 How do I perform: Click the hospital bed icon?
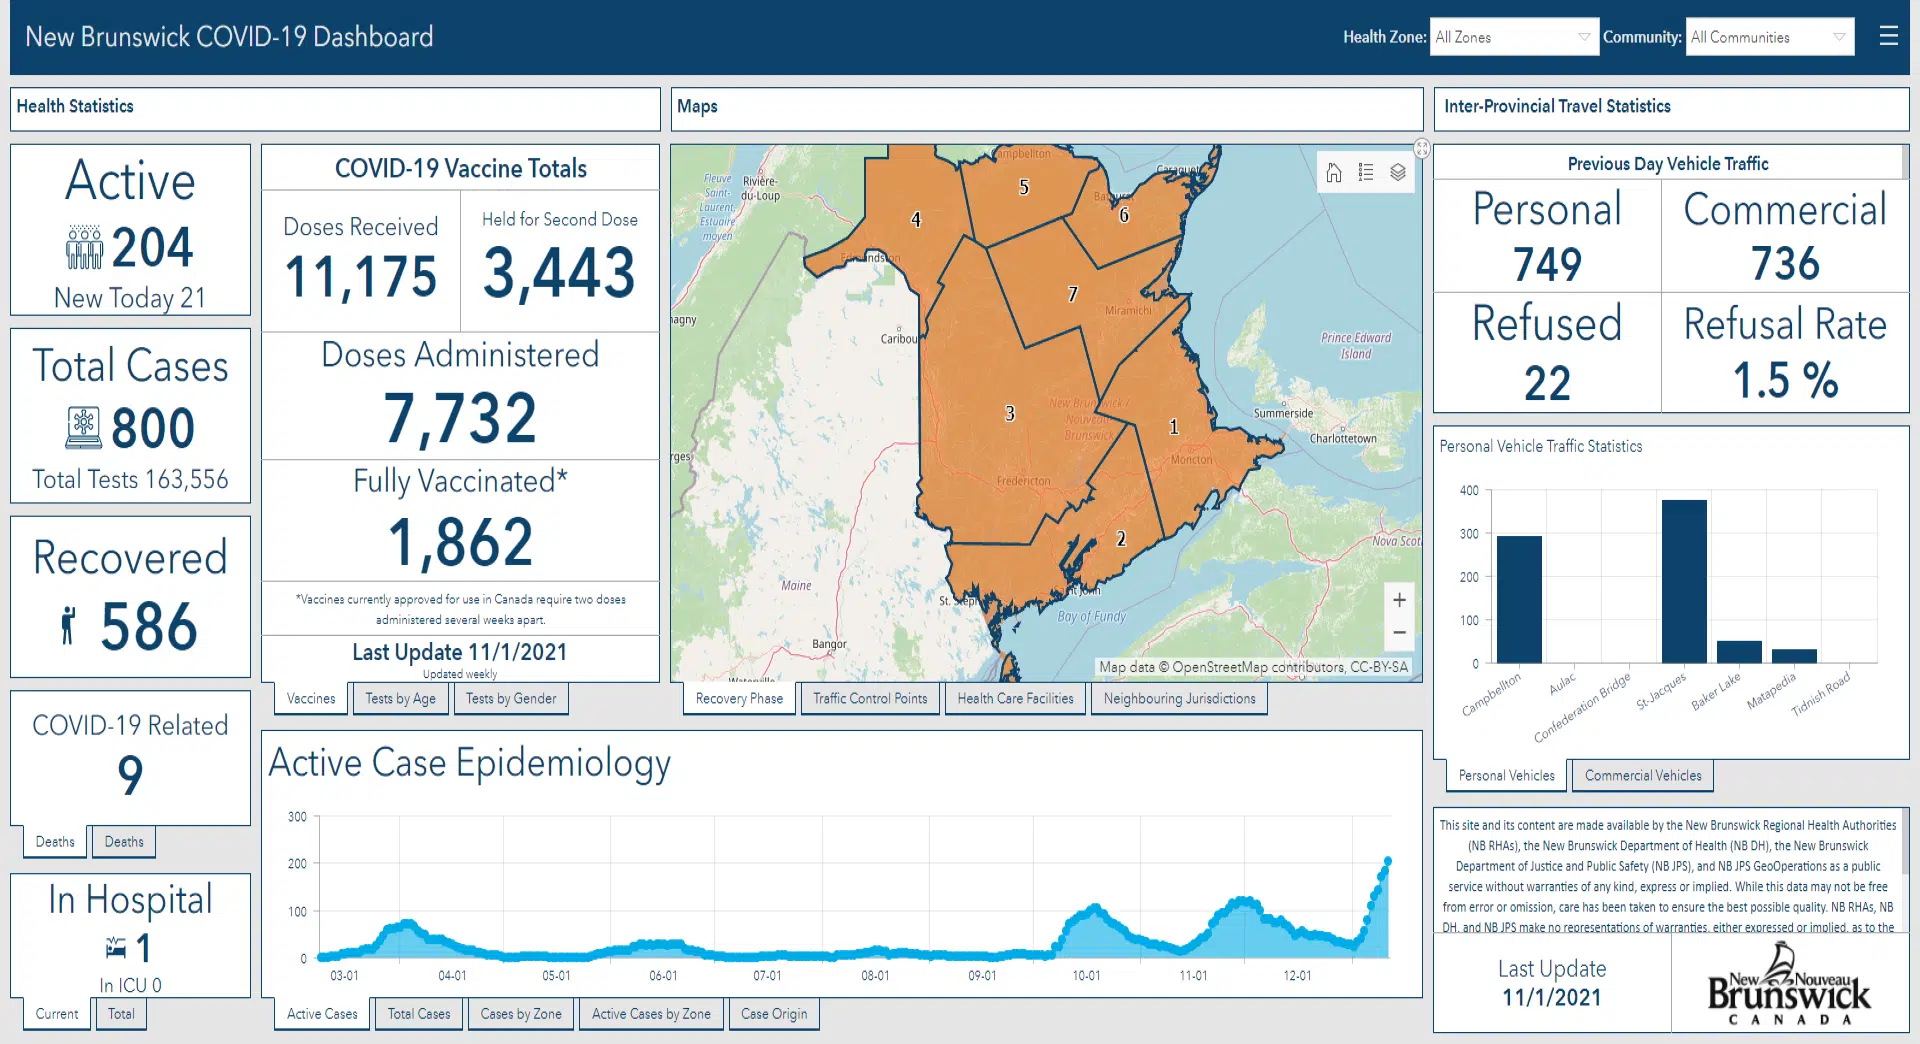point(115,948)
